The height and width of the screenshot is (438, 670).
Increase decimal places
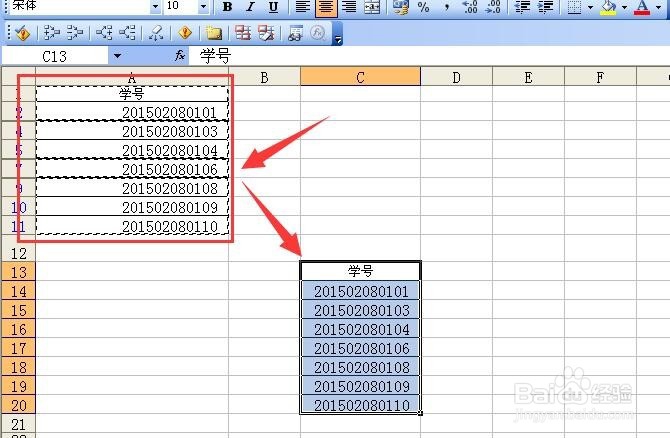click(470, 7)
